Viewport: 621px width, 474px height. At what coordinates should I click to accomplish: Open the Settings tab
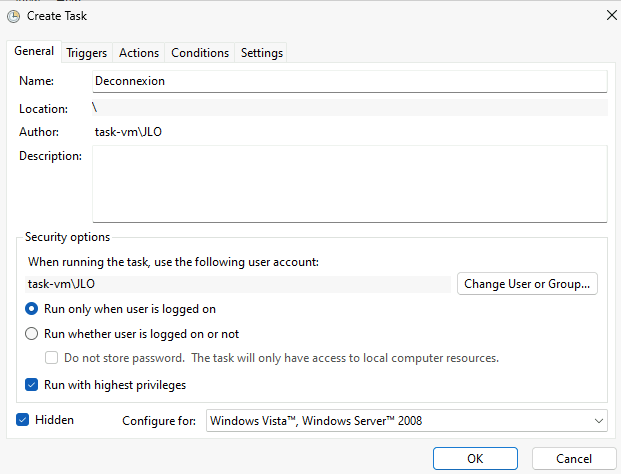tap(262, 53)
